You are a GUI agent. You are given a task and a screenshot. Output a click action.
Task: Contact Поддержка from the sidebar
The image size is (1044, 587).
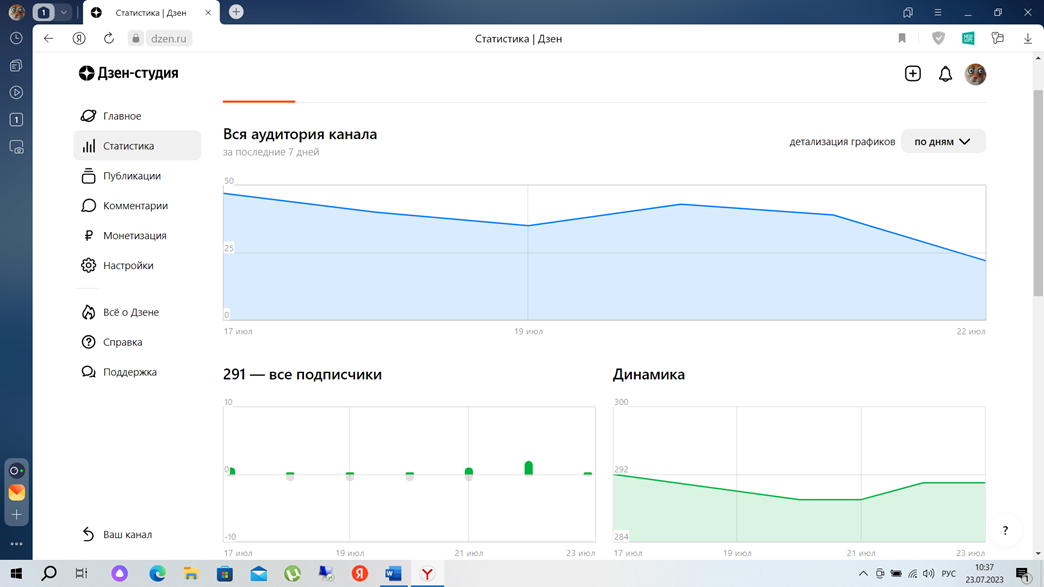point(119,372)
